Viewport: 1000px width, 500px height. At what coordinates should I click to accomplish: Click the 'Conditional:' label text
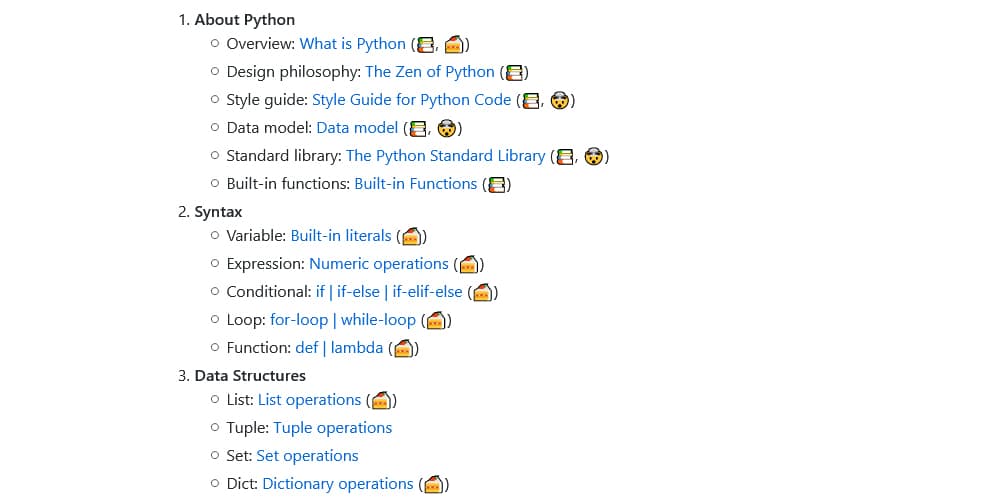269,292
